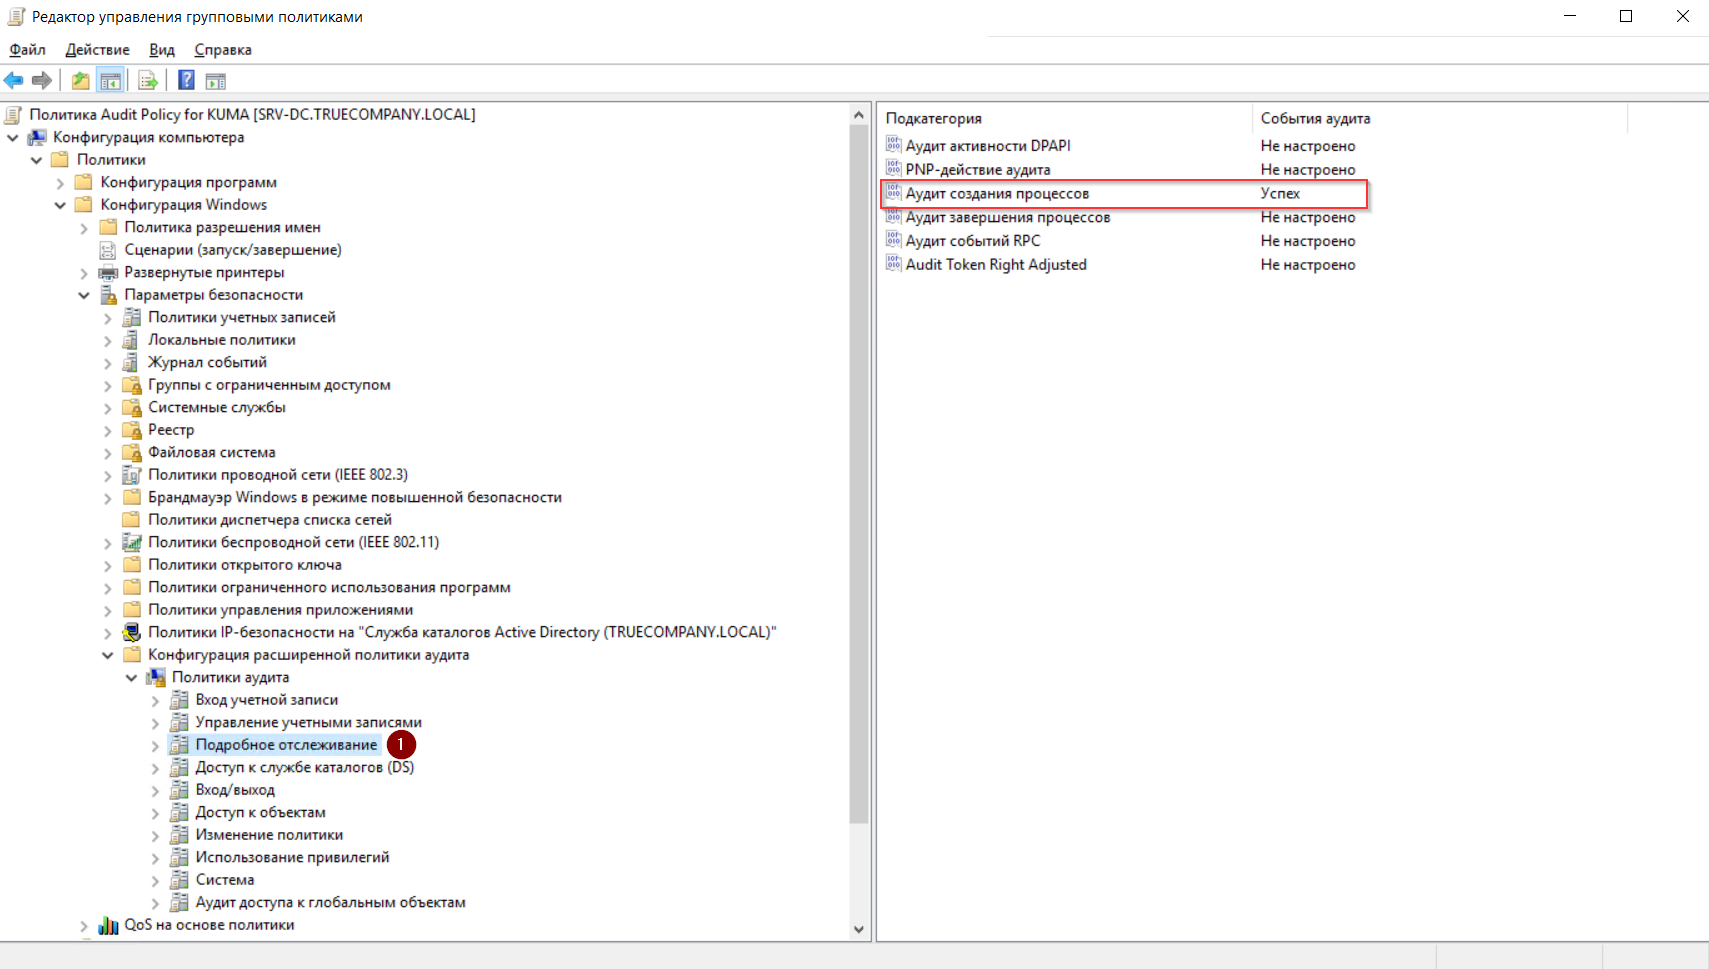Toggle the Show/Hide action pane button
This screenshot has width=1709, height=969.
click(215, 81)
